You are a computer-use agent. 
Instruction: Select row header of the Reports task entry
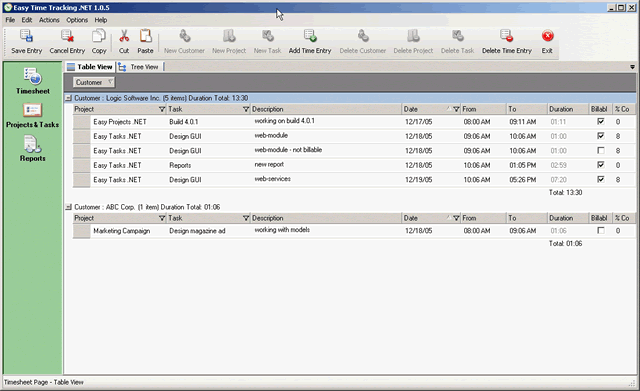coord(82,165)
